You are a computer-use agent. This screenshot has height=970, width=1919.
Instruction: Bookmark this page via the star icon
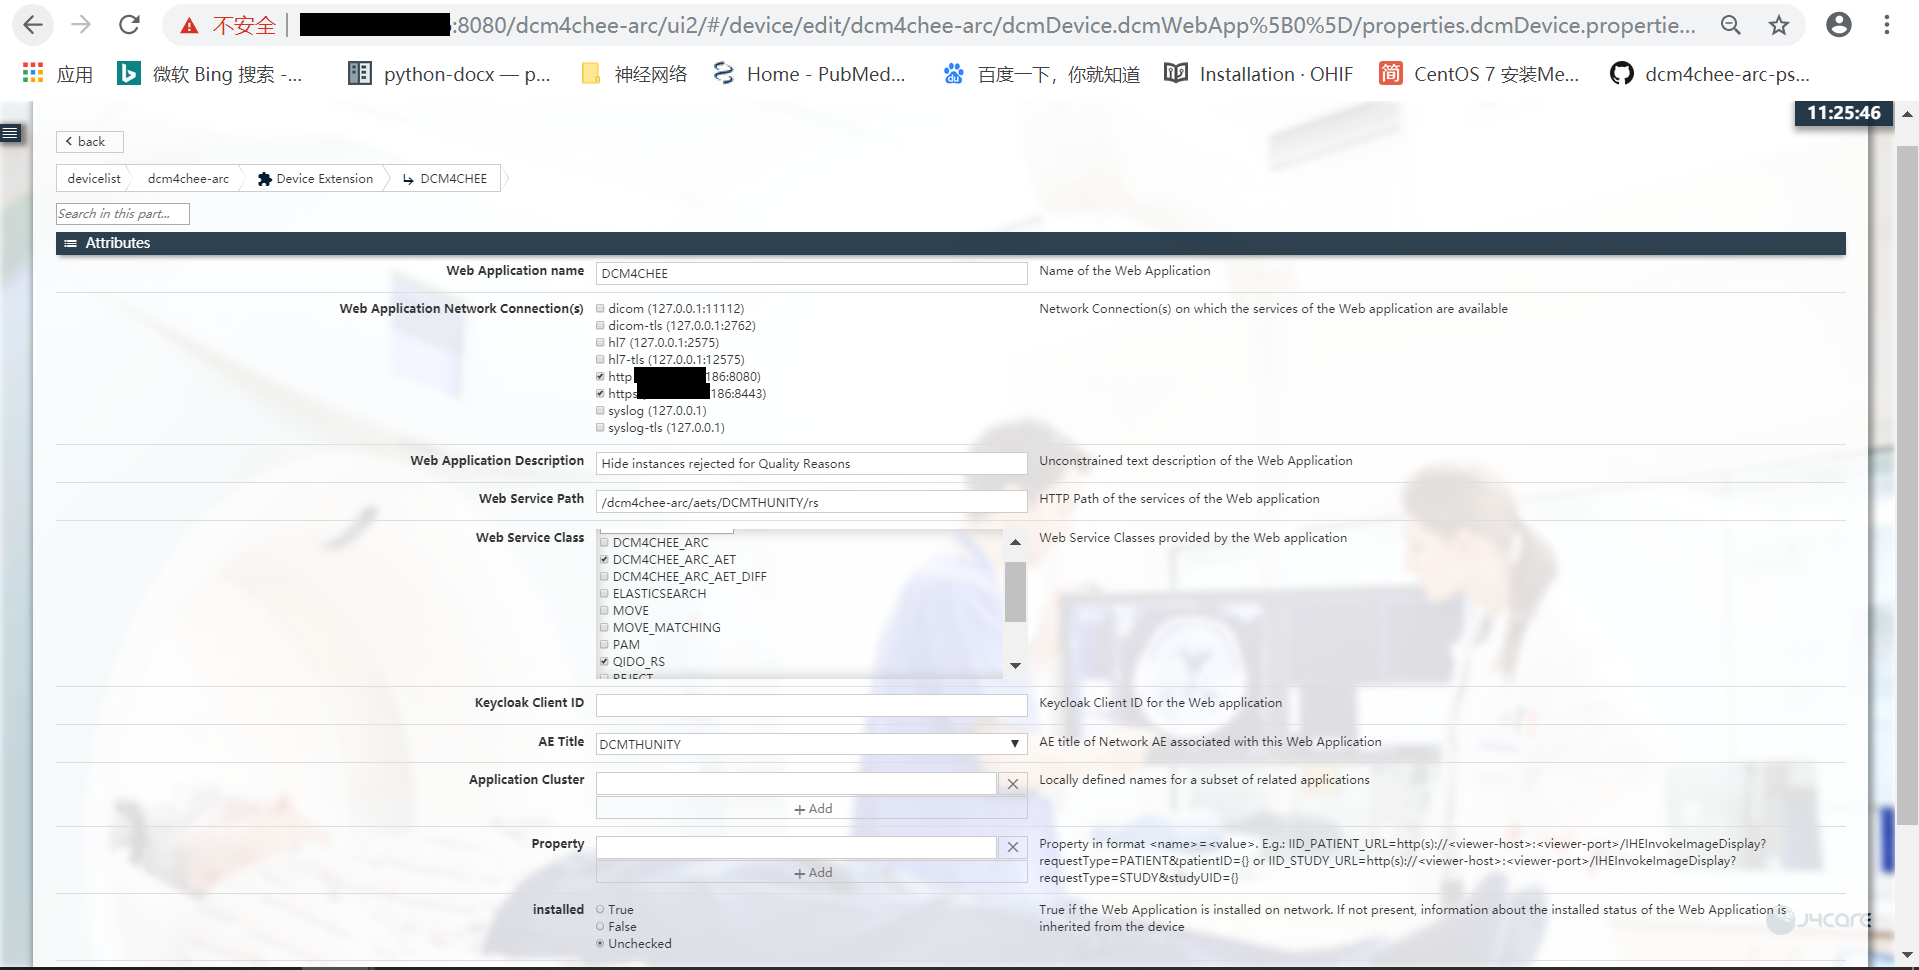[1779, 25]
